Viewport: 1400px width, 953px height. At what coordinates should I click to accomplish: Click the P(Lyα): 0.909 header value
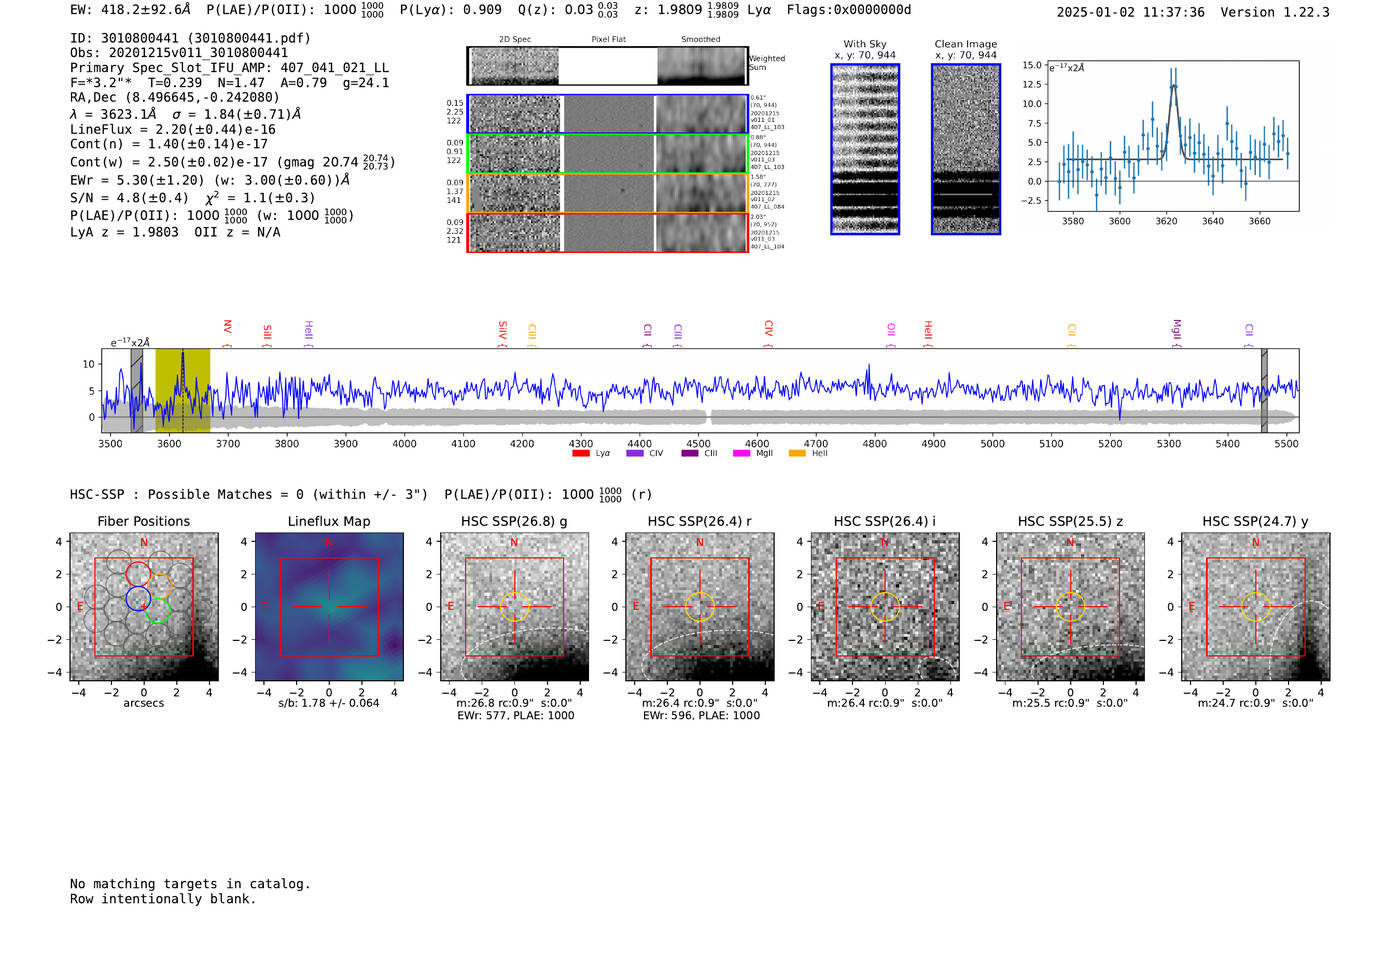[x=451, y=10]
